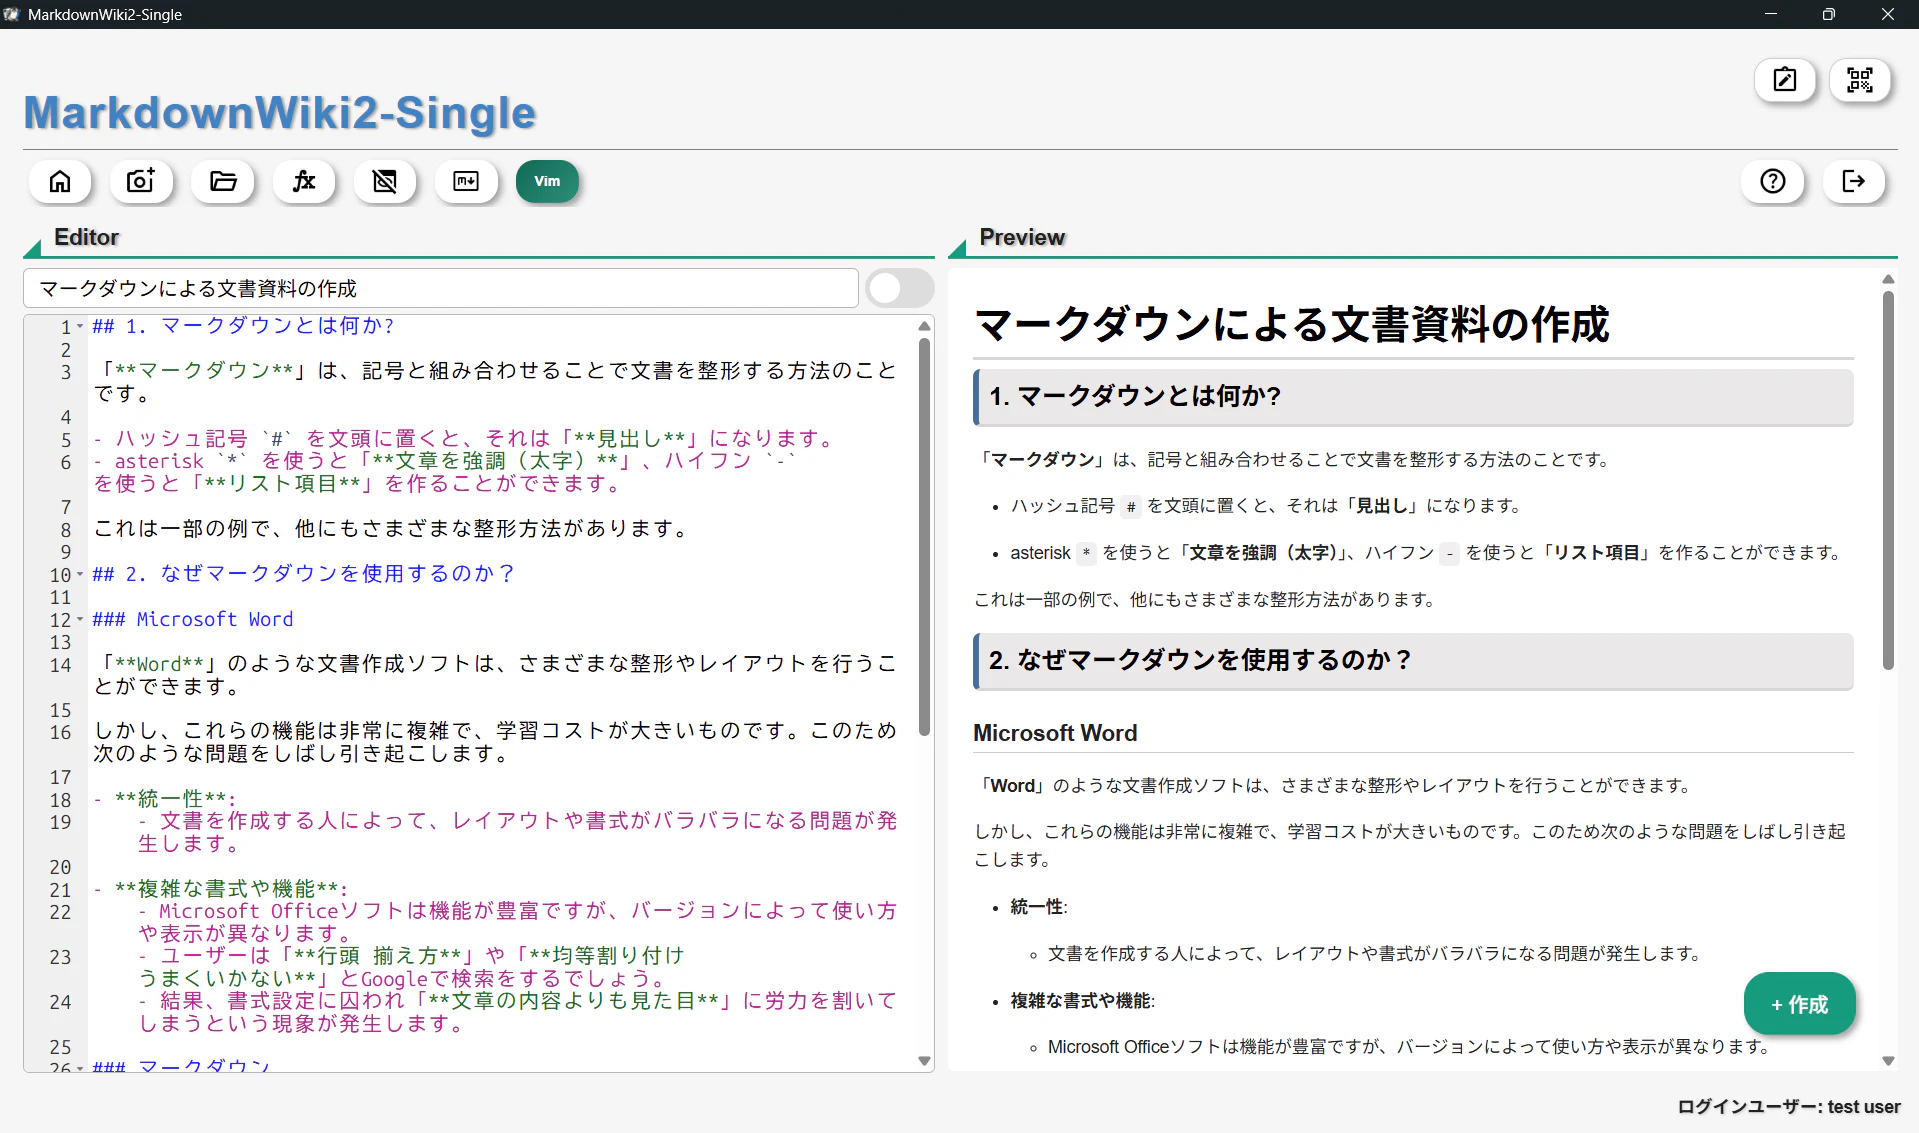Click the logout icon
1919x1133 pixels.
[x=1854, y=181]
